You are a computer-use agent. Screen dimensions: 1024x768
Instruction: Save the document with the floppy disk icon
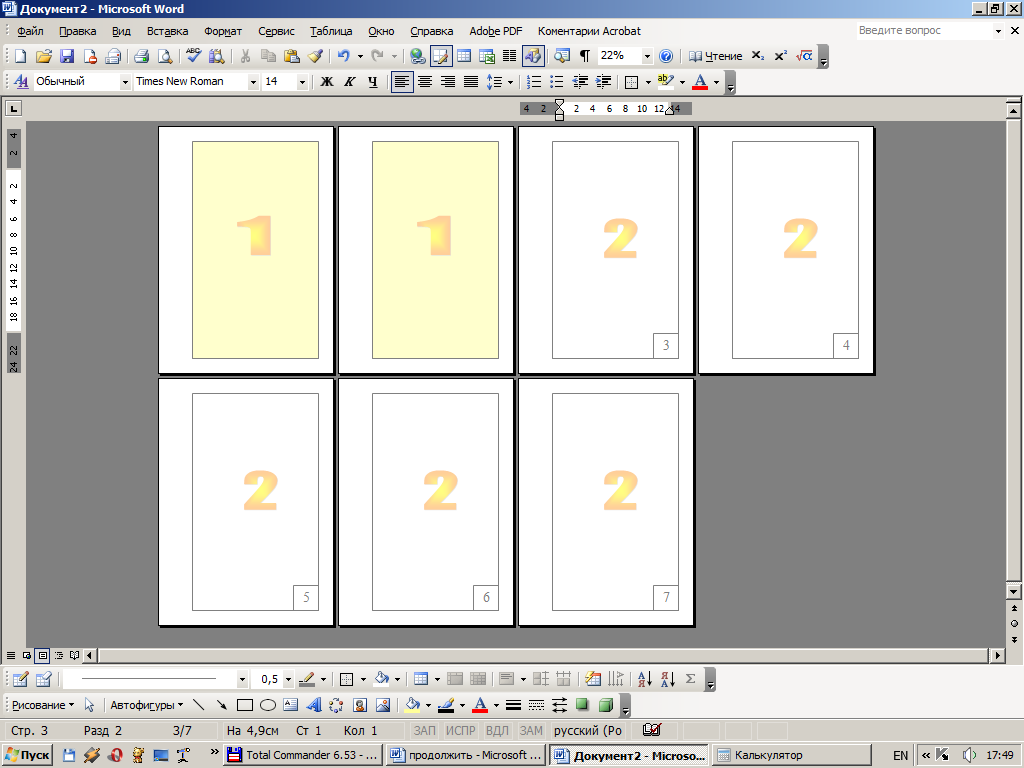pyautogui.click(x=67, y=56)
